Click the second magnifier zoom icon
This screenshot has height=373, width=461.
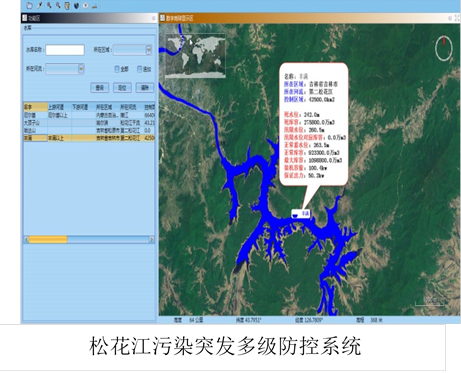(58, 5)
